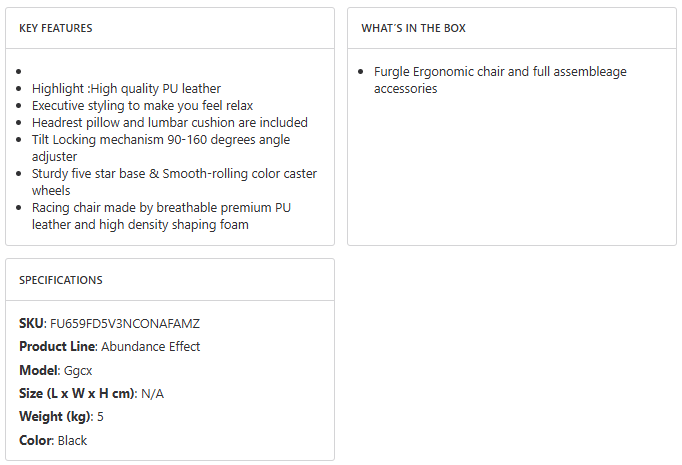Click the bold SKU label
The image size is (682, 465).
pos(32,324)
